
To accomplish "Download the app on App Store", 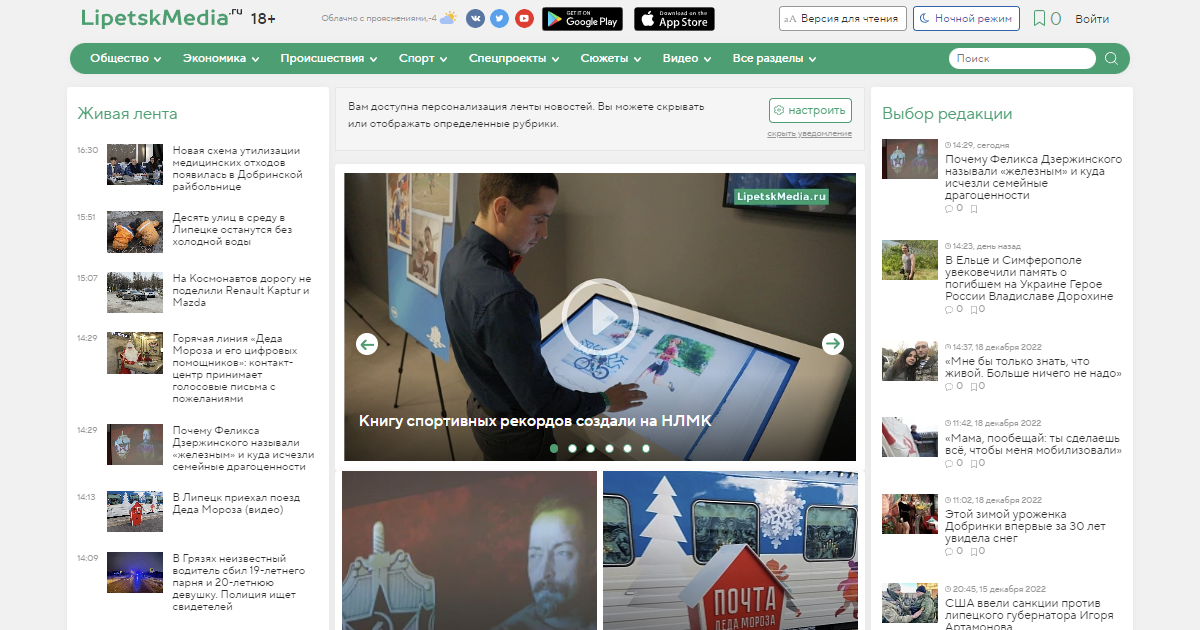I will point(674,19).
